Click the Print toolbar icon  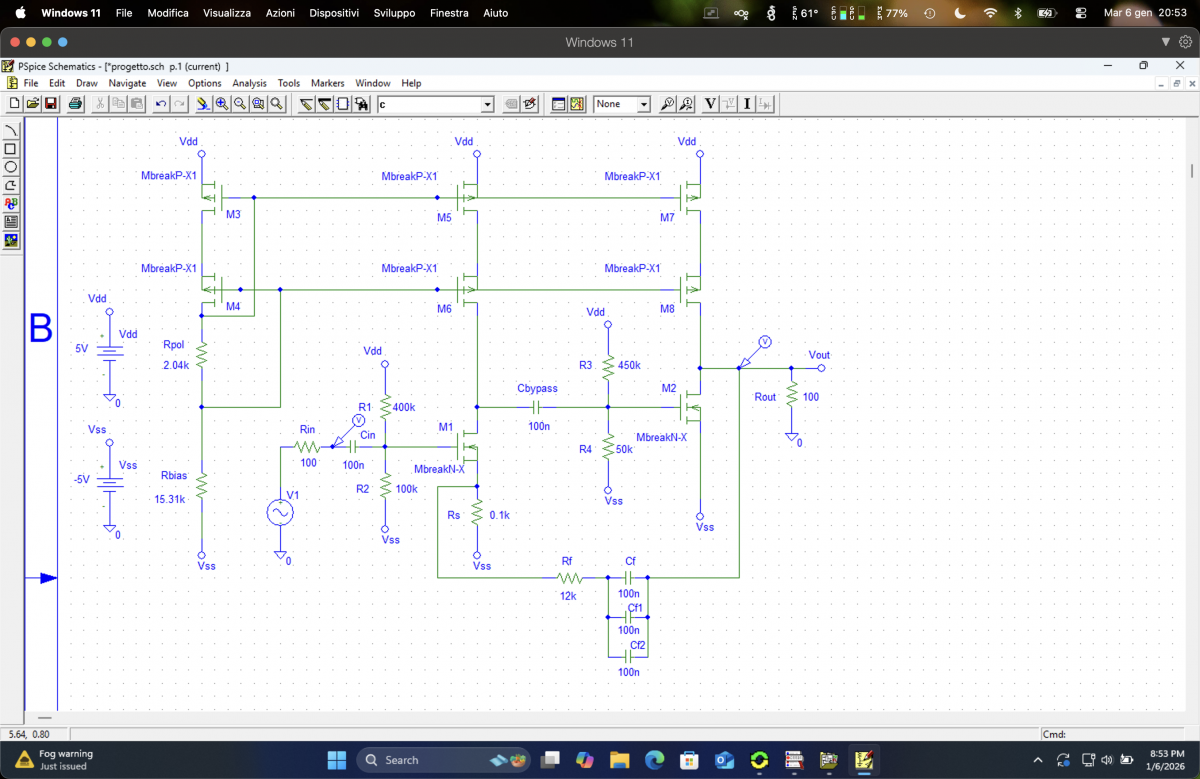click(x=75, y=104)
